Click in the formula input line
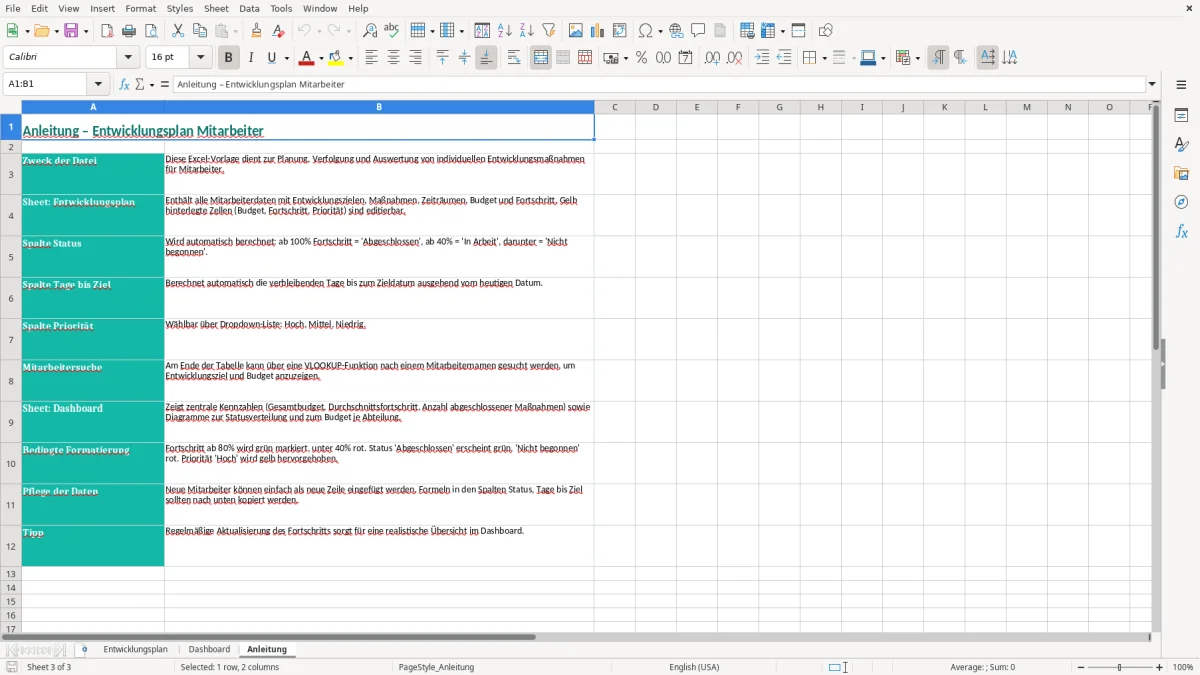The height and width of the screenshot is (675, 1200). tap(658, 84)
